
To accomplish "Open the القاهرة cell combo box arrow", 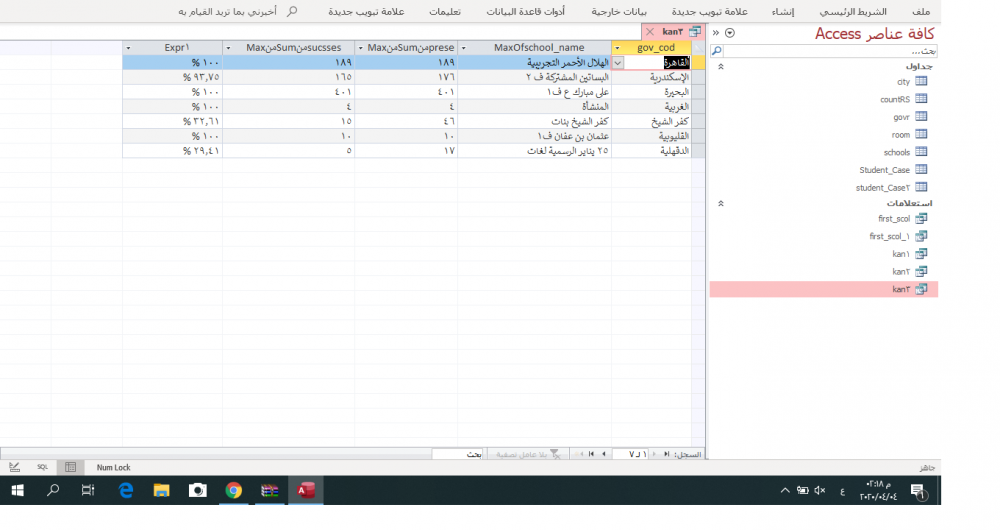I will tap(617, 63).
